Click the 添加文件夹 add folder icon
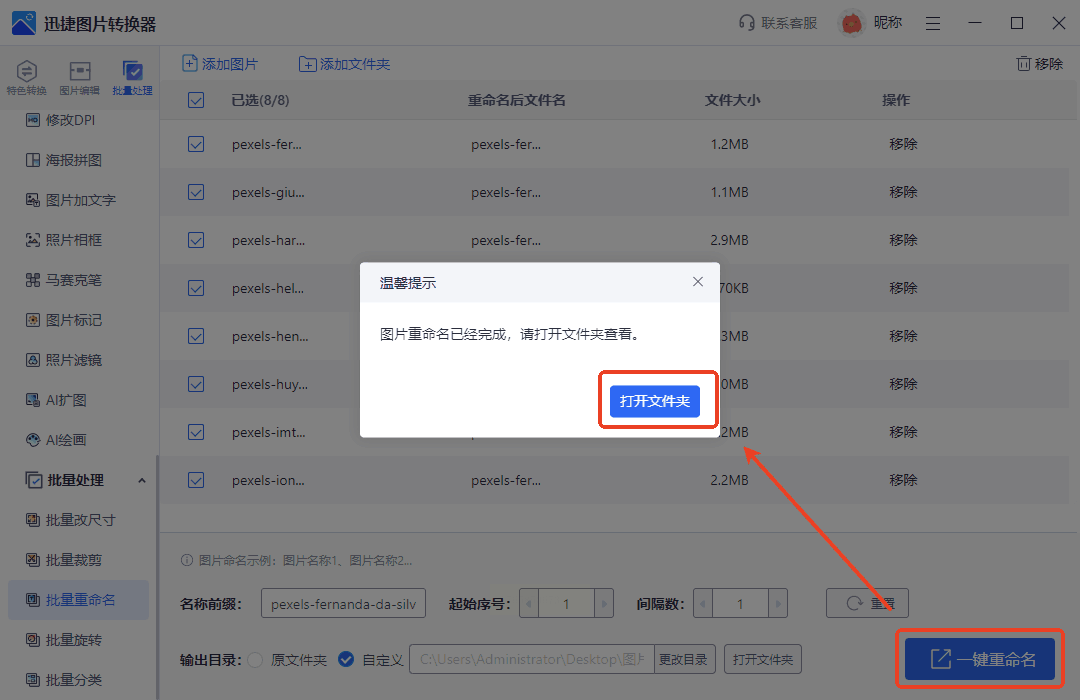The width and height of the screenshot is (1080, 700). tap(307, 64)
